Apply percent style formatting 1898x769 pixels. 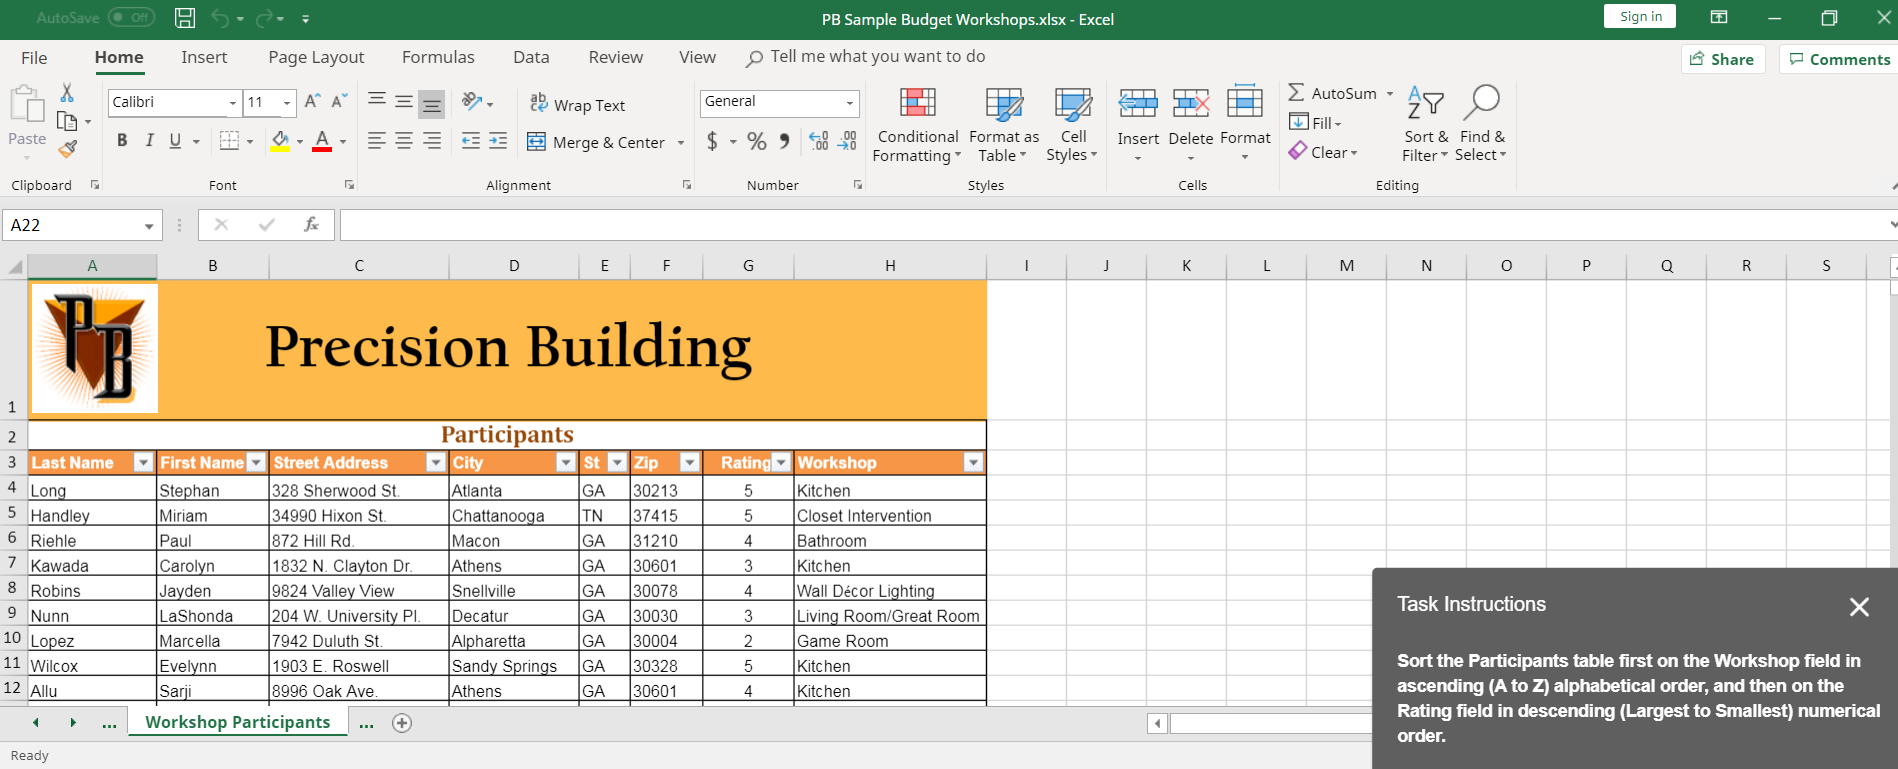[x=757, y=142]
